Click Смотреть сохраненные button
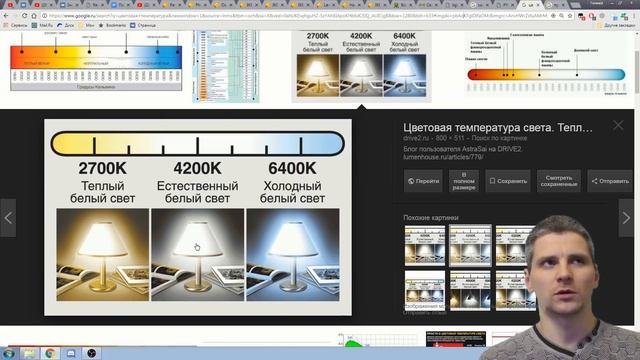 558,181
